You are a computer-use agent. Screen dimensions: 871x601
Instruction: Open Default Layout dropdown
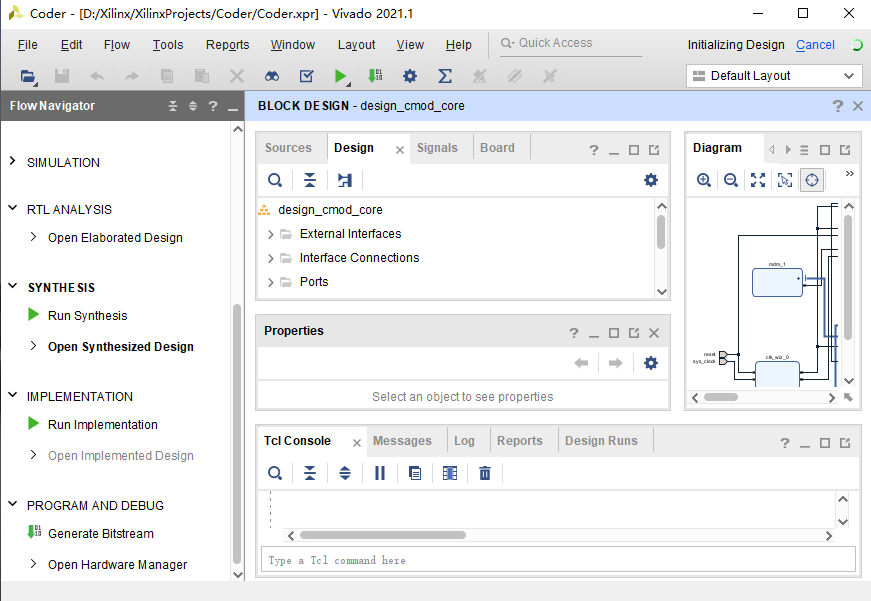pos(774,76)
